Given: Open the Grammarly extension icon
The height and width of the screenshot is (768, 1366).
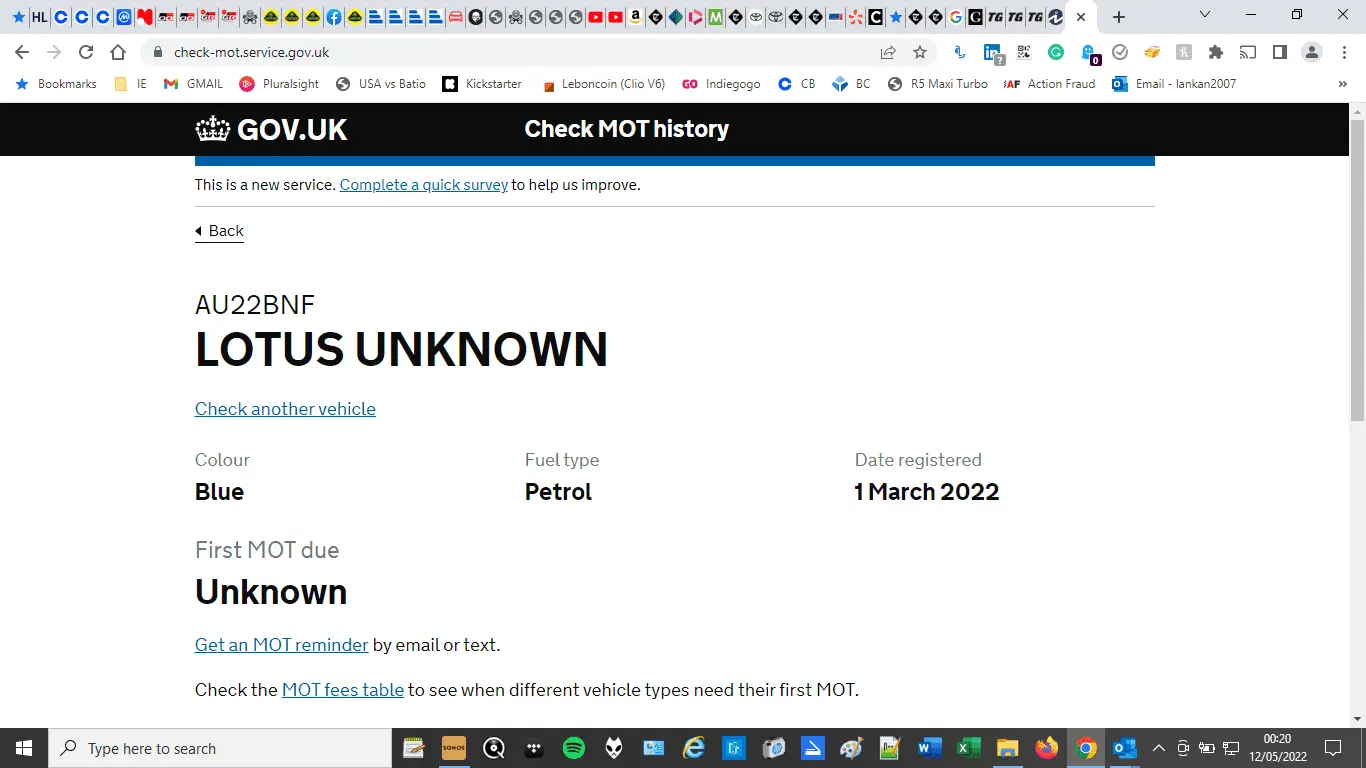Looking at the screenshot, I should point(1056,52).
